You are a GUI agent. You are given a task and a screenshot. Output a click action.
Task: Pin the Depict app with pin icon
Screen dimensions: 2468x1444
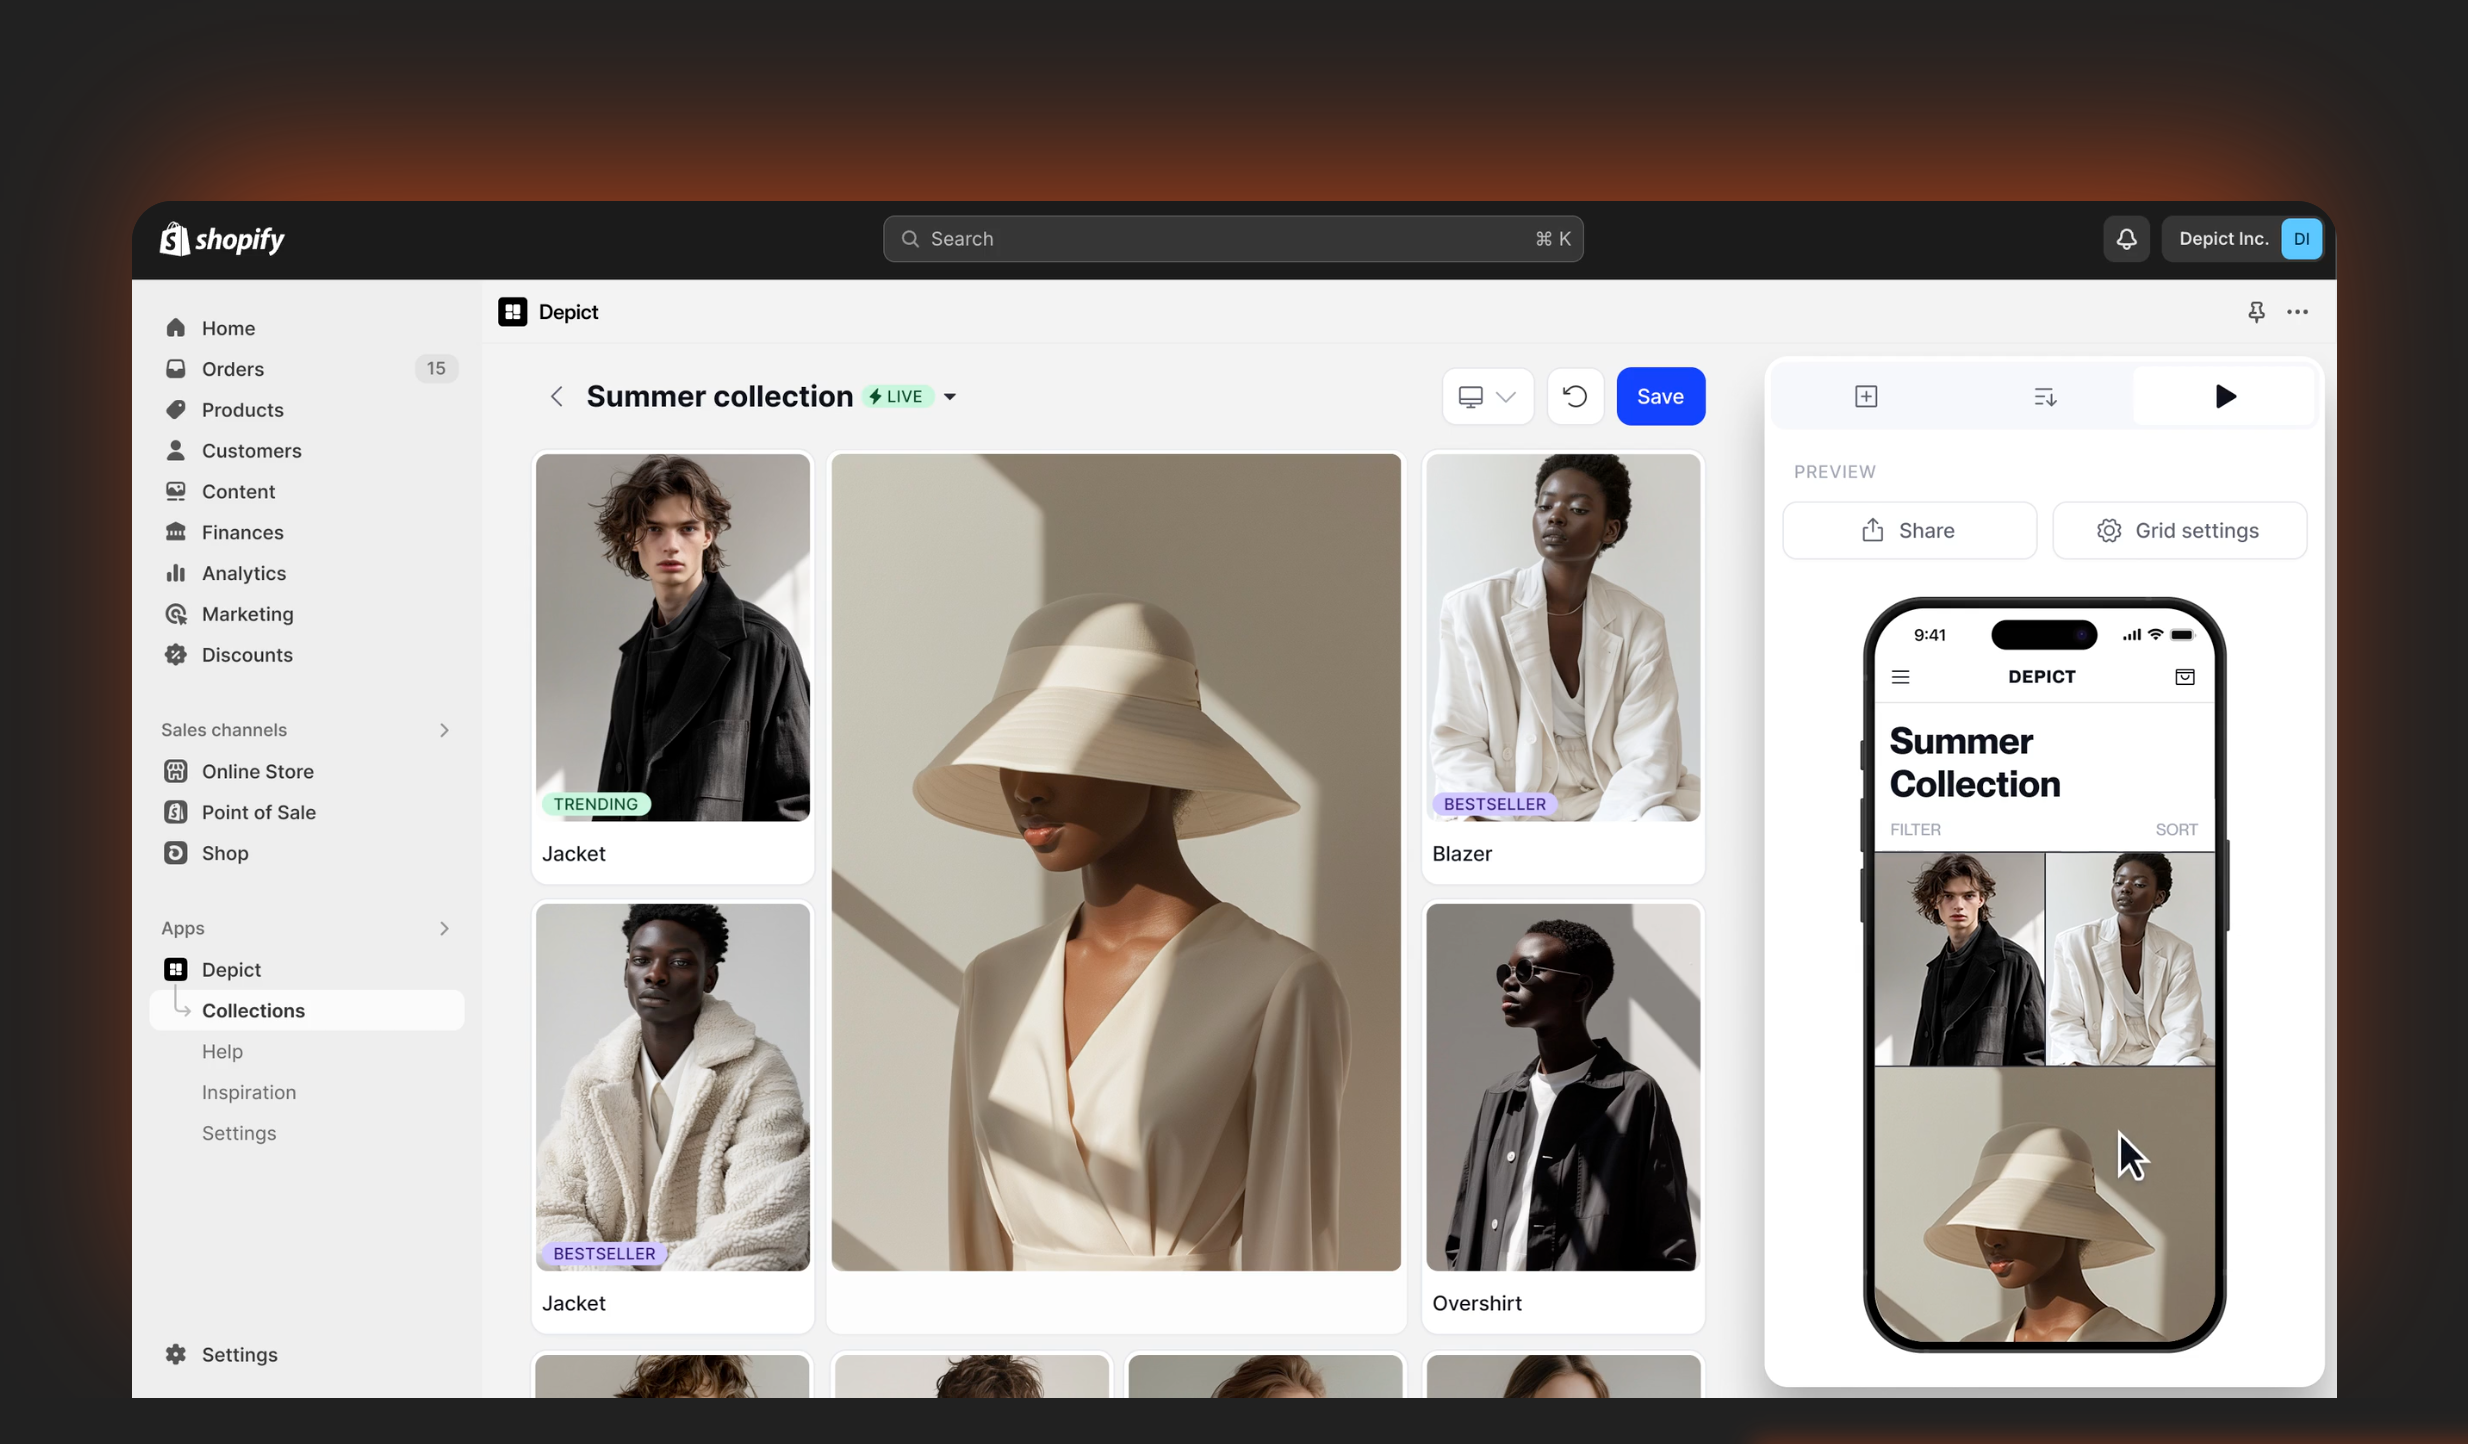tap(2256, 312)
